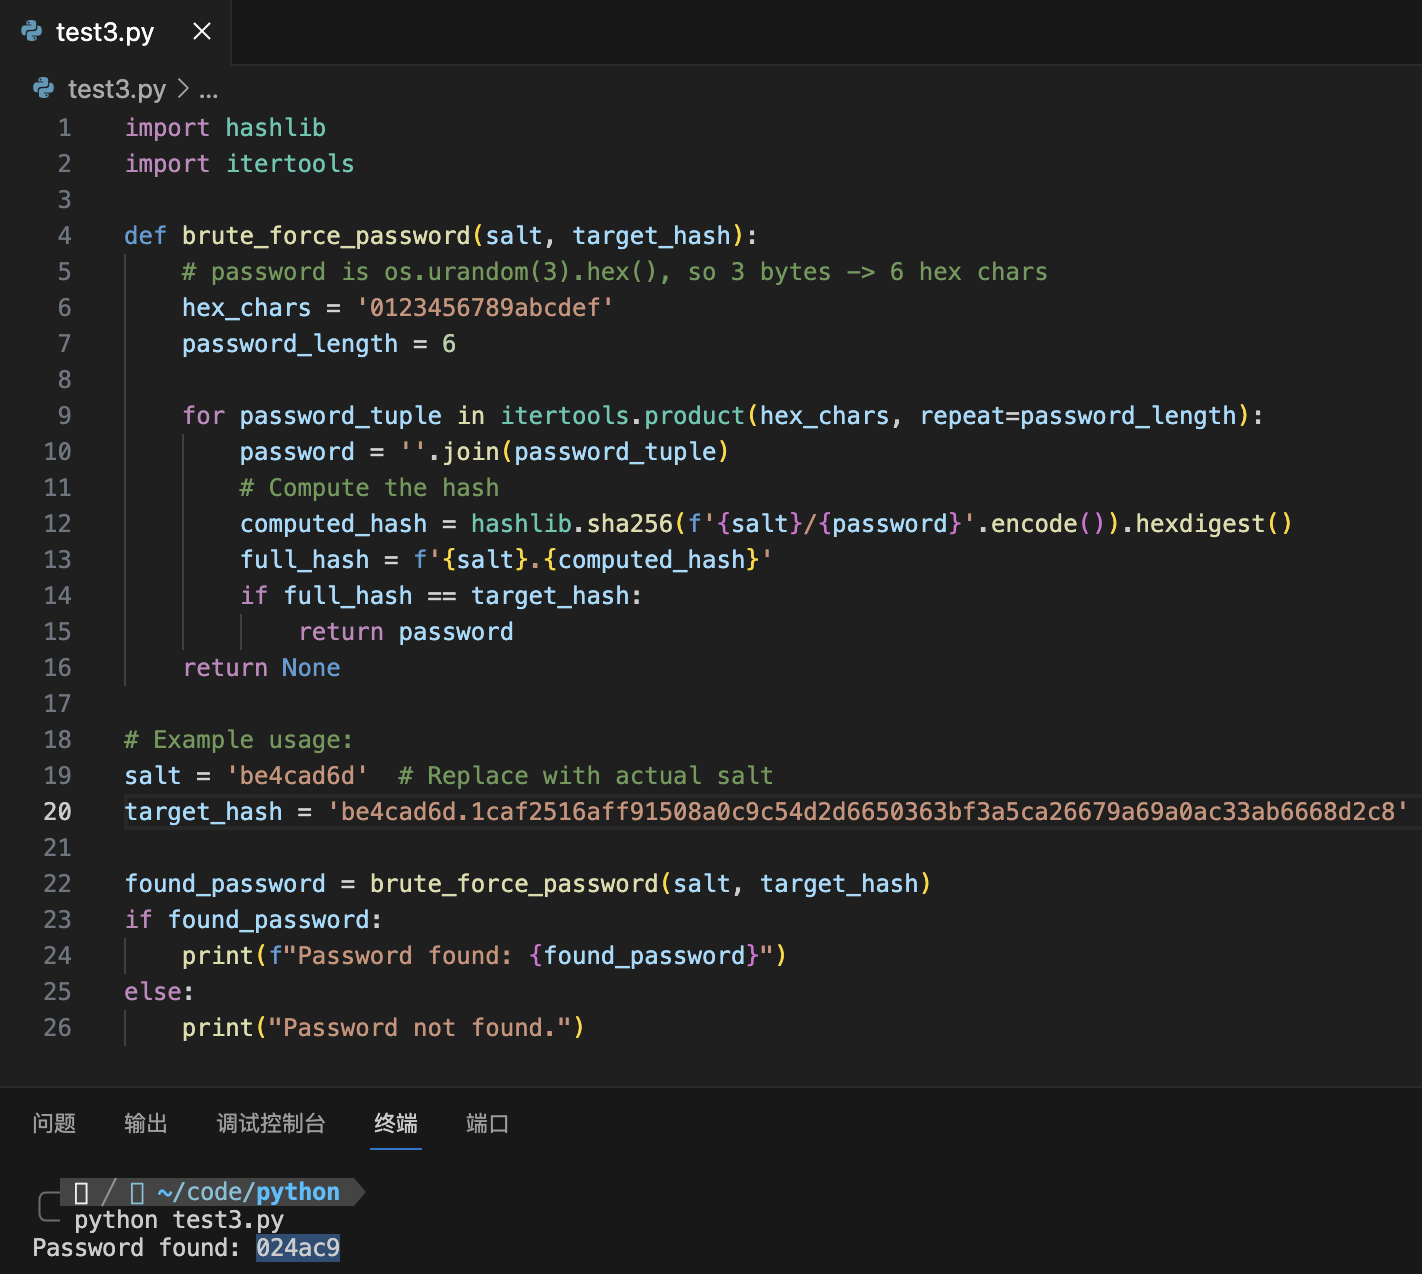Open the 端口 panel tab
Screen dimensions: 1422x1274
488,1124
